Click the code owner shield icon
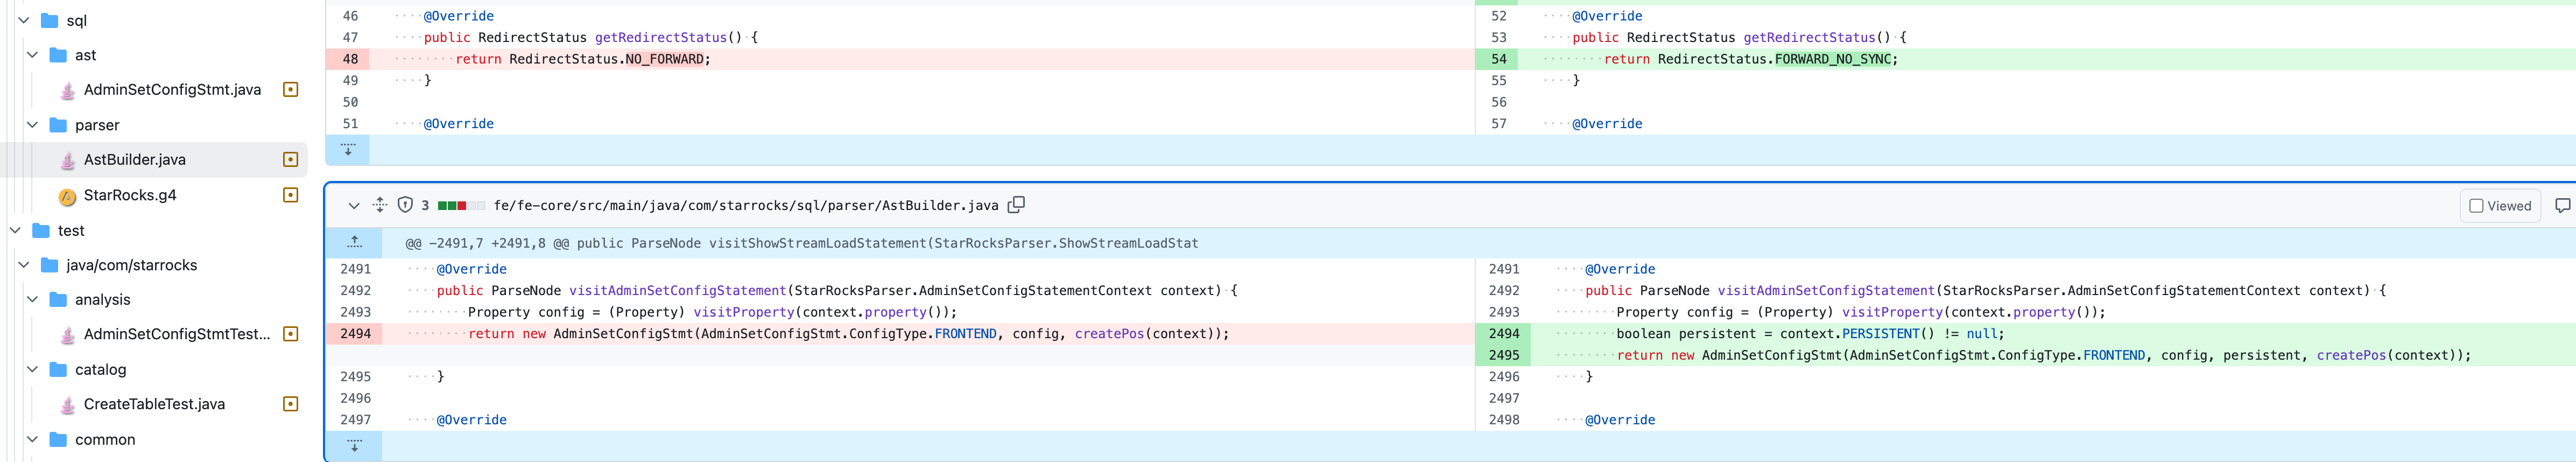 coord(405,205)
